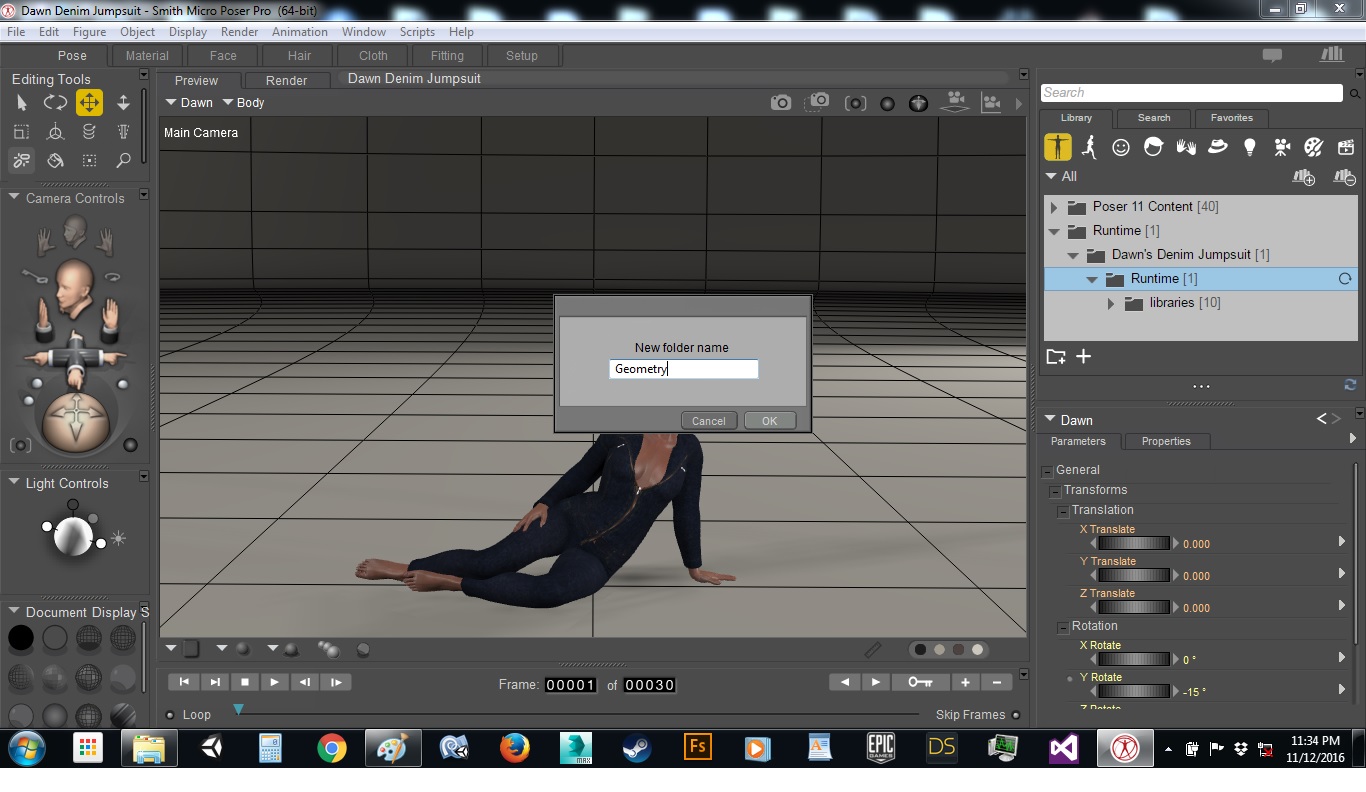Open the Pose category in Library
1366x792 pixels.
pyautogui.click(x=1089, y=147)
